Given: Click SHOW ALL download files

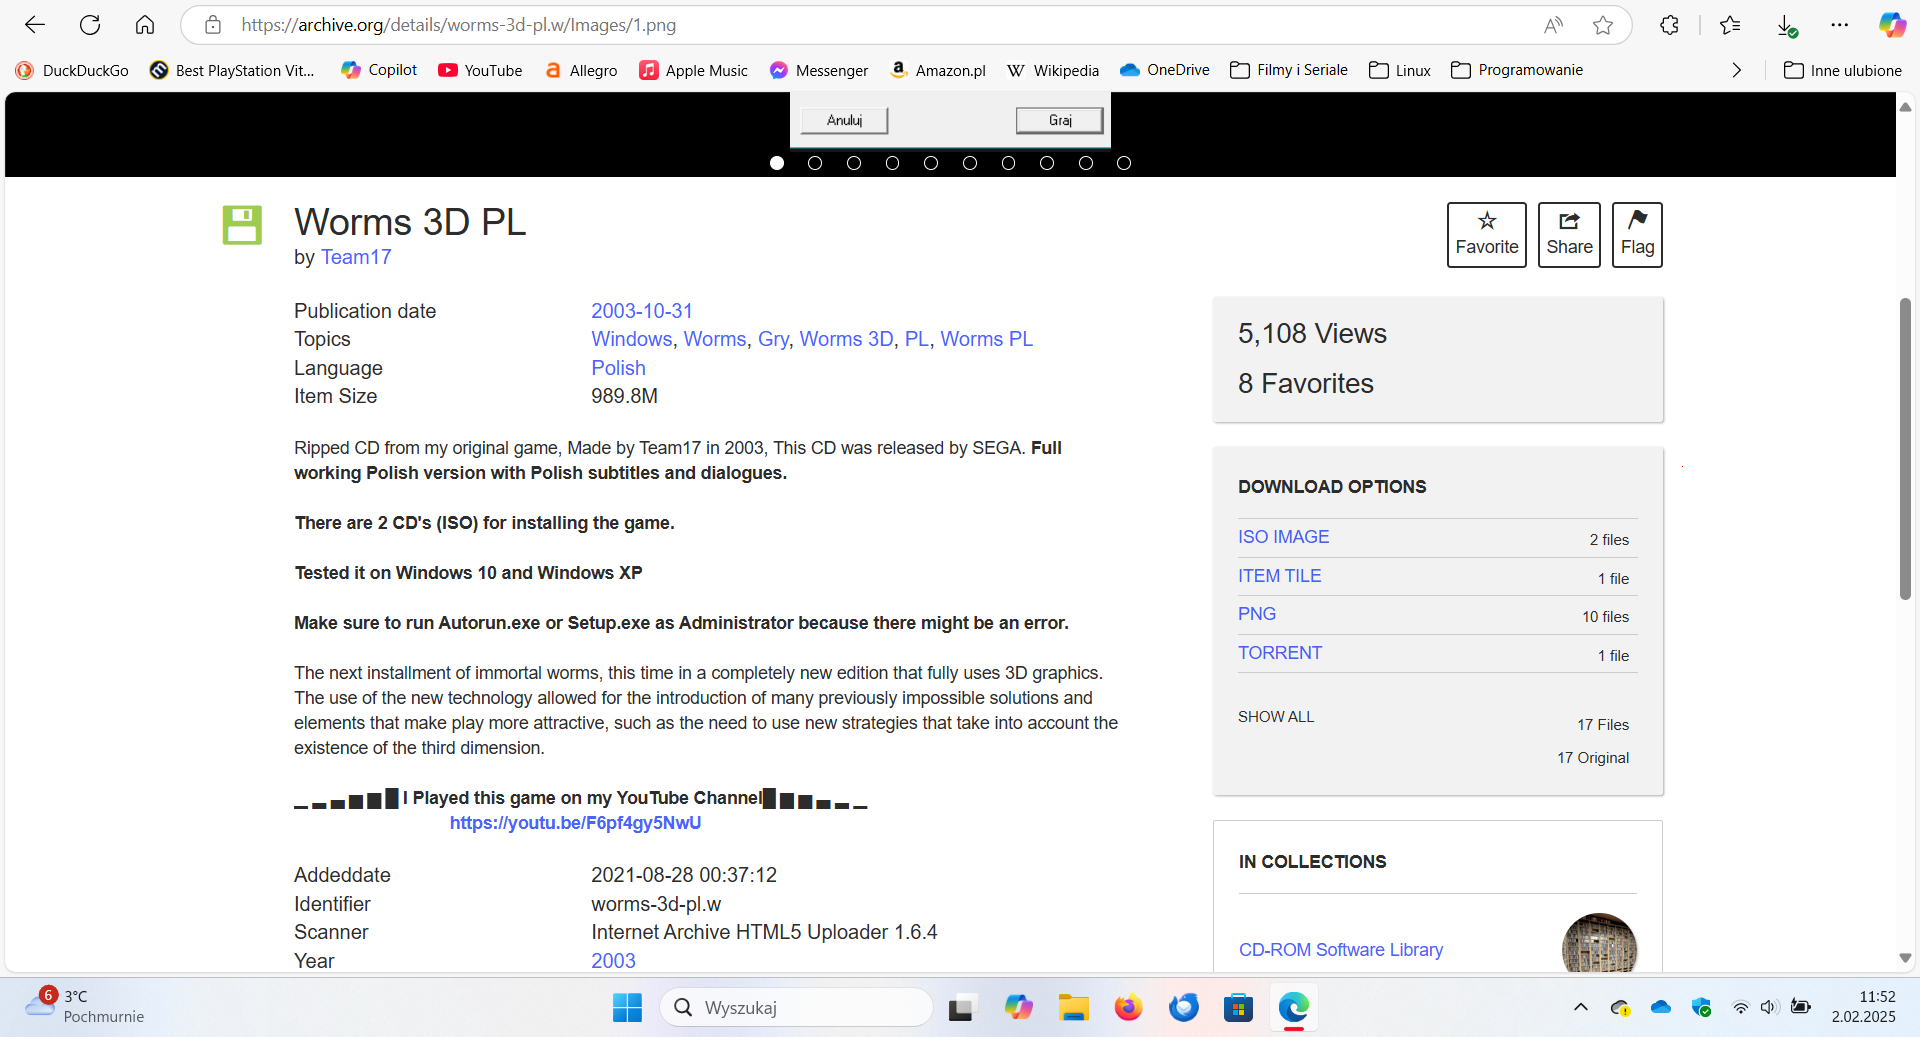Looking at the screenshot, I should coord(1276,717).
